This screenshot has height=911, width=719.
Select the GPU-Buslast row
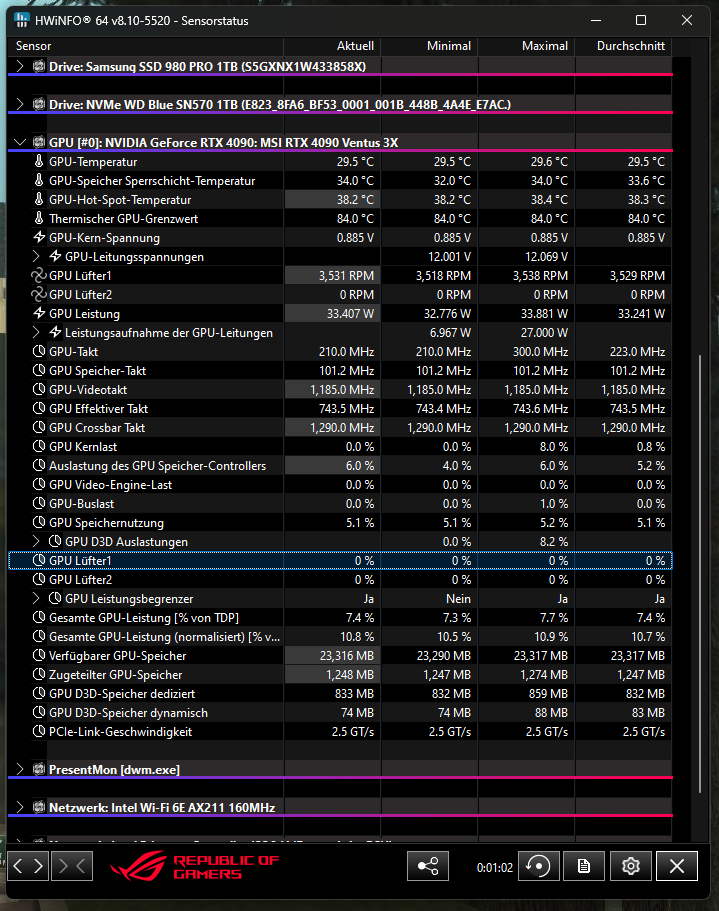tap(340, 504)
